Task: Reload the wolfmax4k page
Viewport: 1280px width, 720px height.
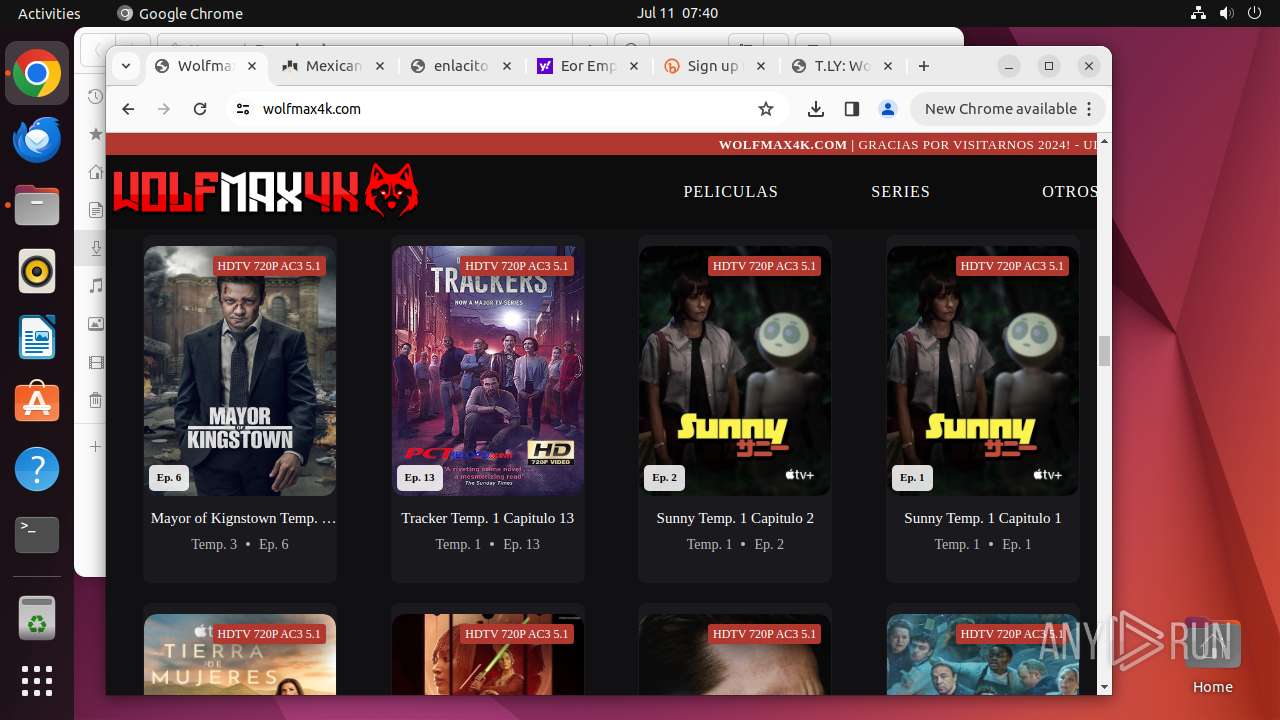Action: [200, 109]
